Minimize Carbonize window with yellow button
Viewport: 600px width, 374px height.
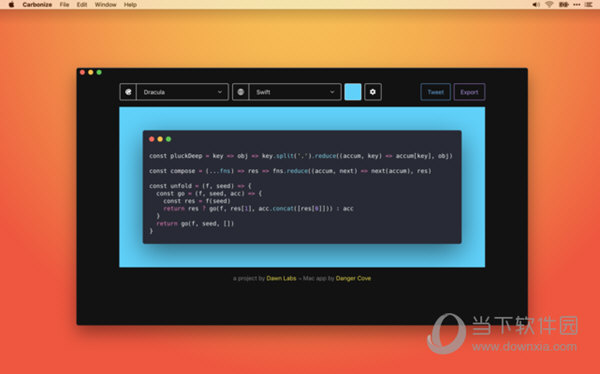point(91,72)
